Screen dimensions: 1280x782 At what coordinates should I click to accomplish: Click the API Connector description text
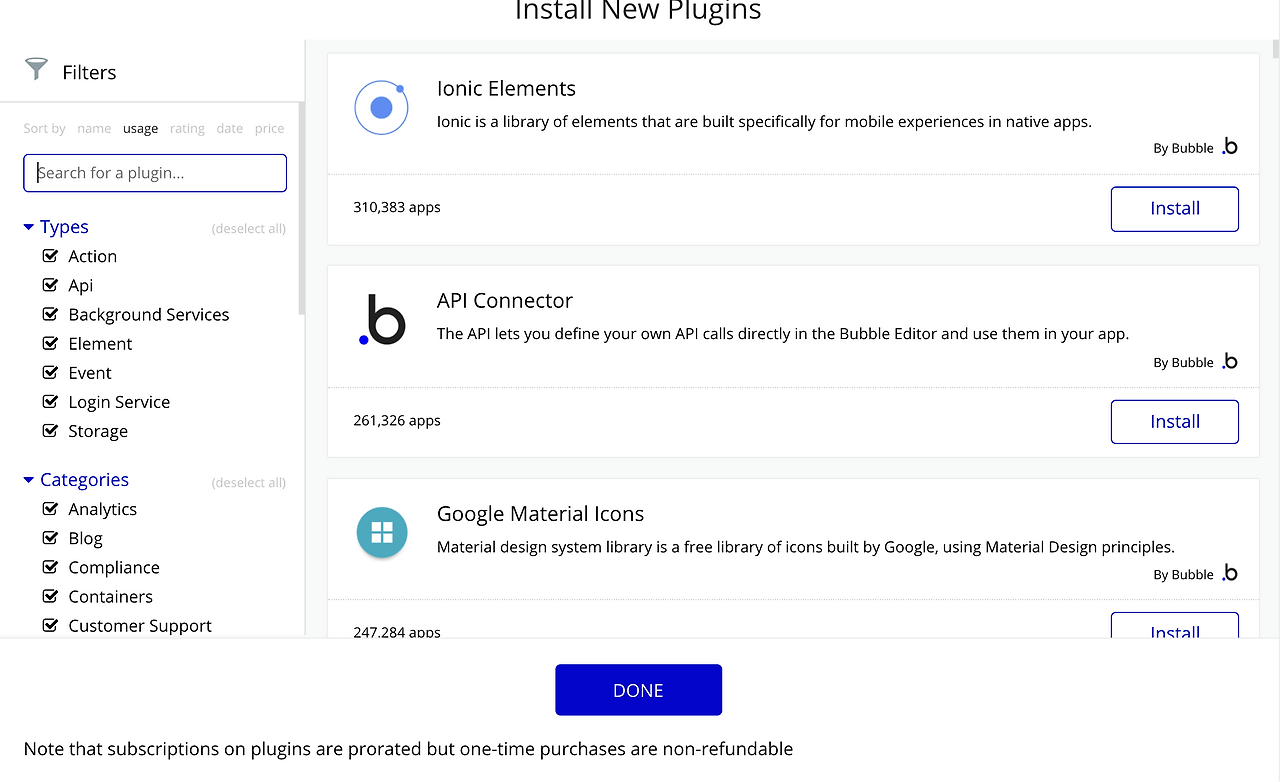tap(783, 333)
